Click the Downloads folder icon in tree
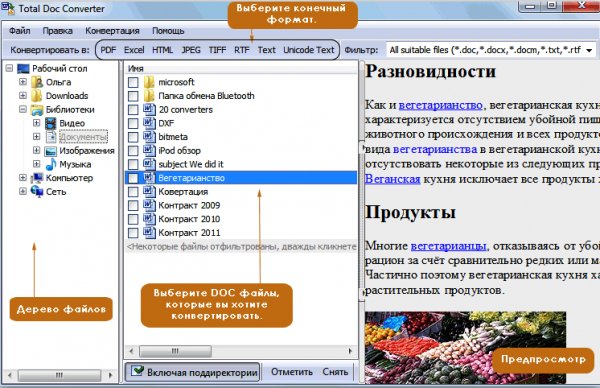Viewport: 600px width, 388px height. pyautogui.click(x=37, y=96)
